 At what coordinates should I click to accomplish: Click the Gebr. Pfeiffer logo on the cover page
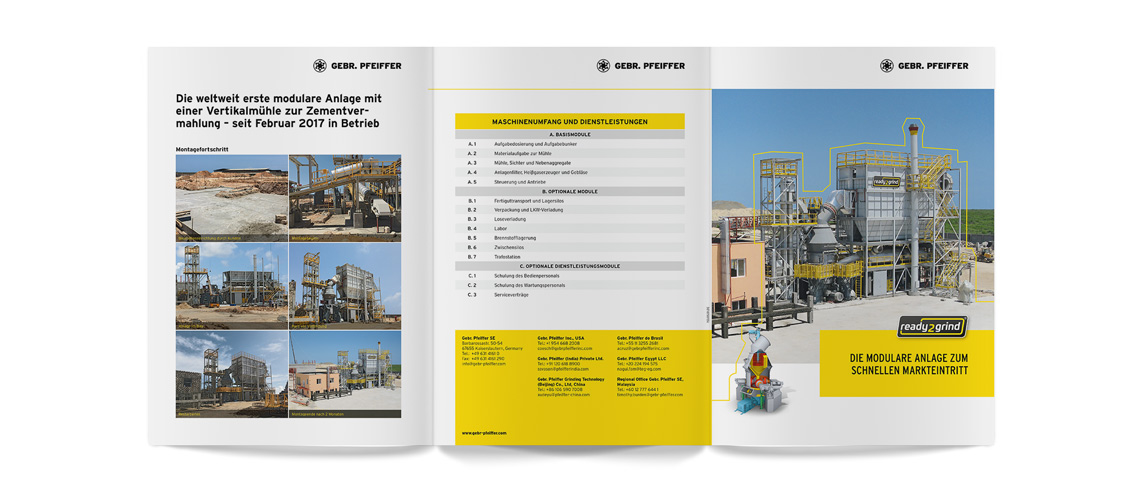coord(924,65)
